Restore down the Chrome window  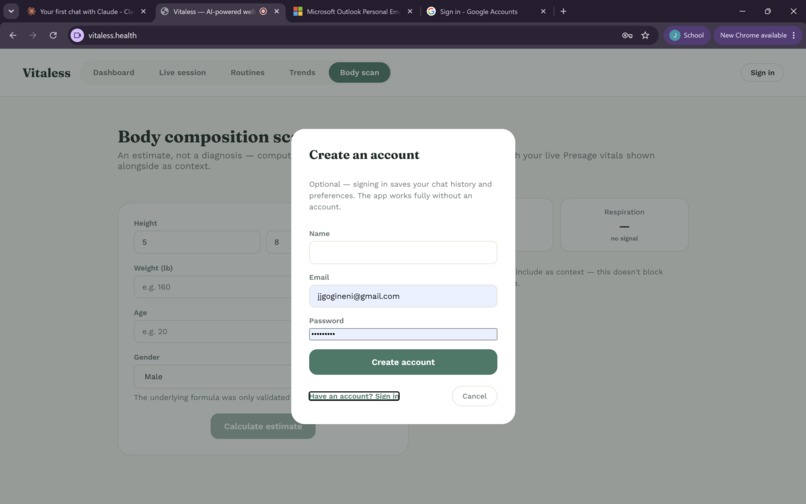coord(767,11)
